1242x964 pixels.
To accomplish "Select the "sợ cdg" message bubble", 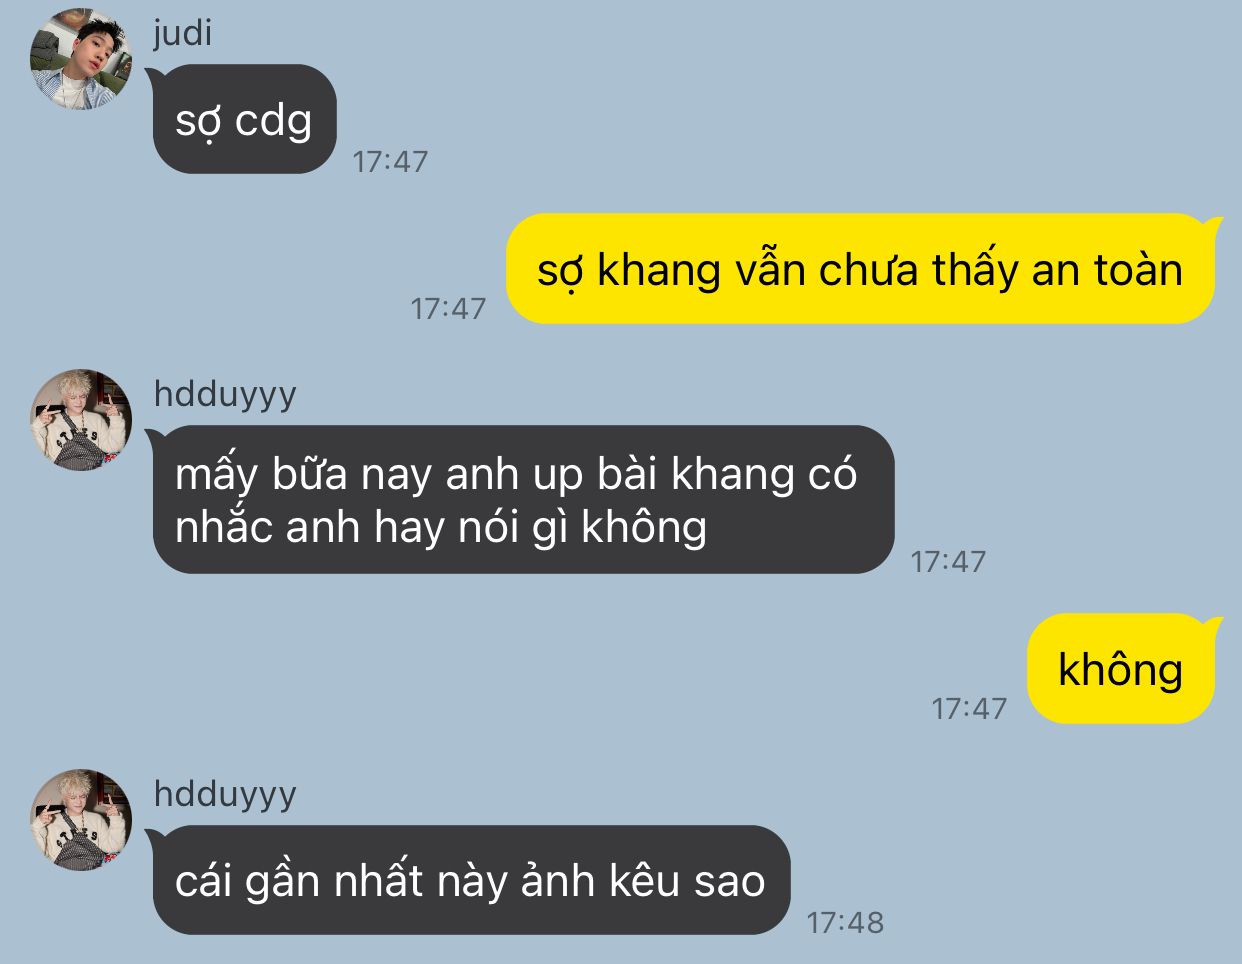I will coord(244,119).
